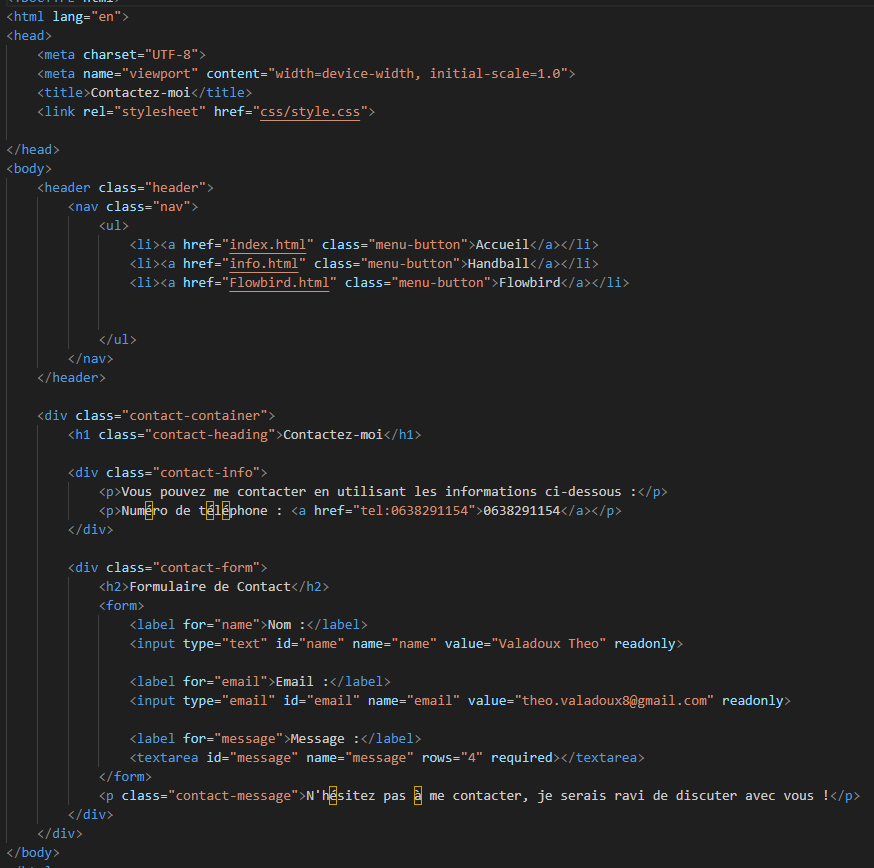Click the h1 Contactez-moi heading text

tap(333, 435)
